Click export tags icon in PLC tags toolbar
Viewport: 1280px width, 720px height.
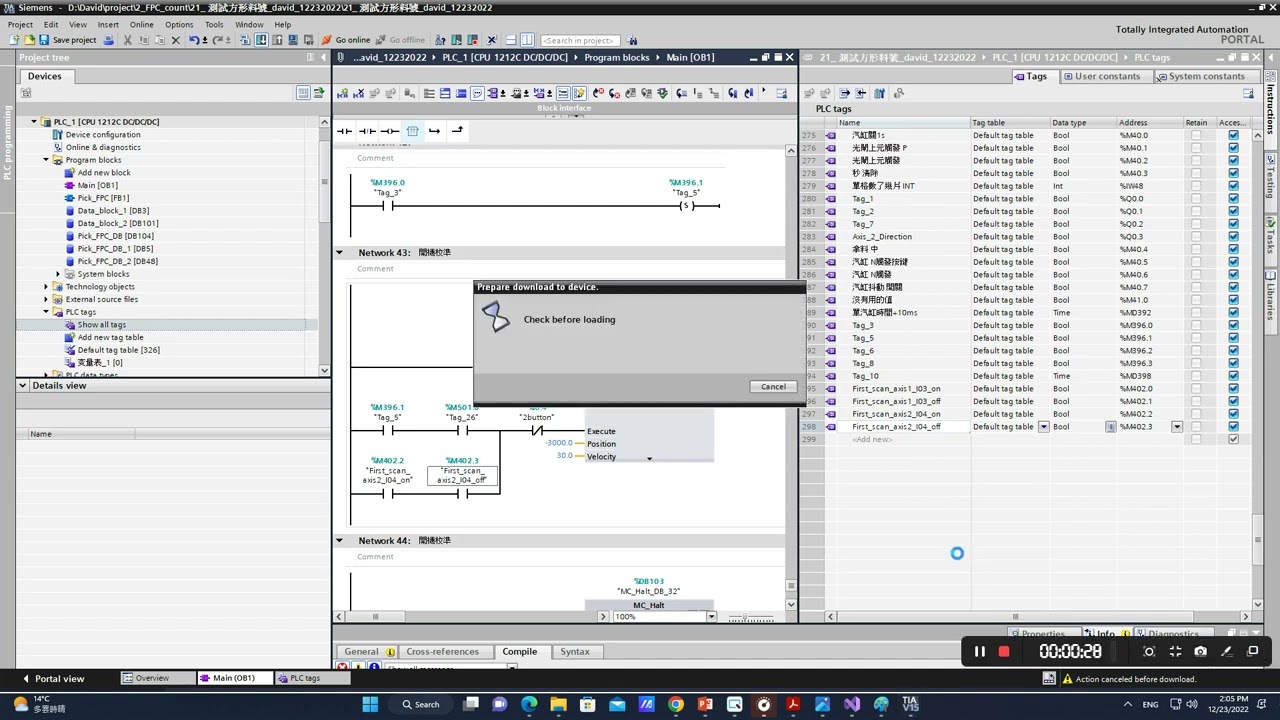click(x=844, y=93)
